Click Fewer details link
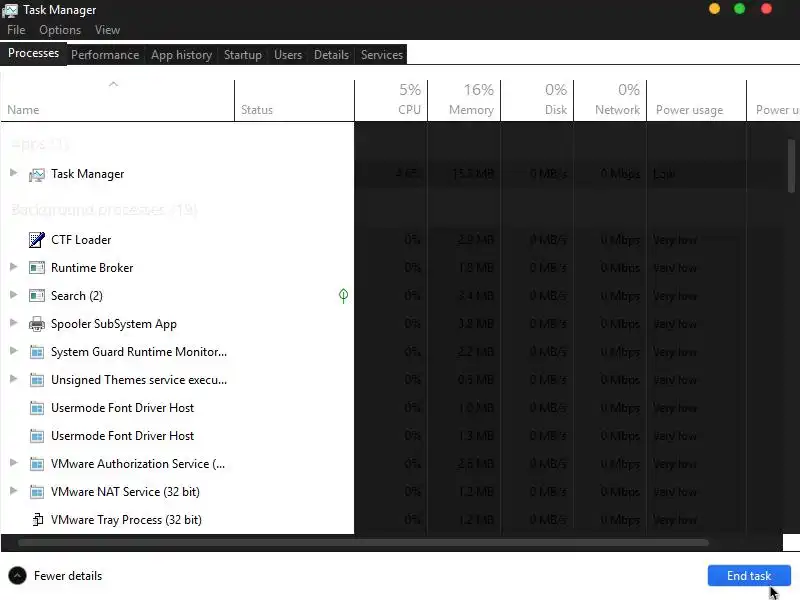Screen dimensions: 800x600 [68, 576]
